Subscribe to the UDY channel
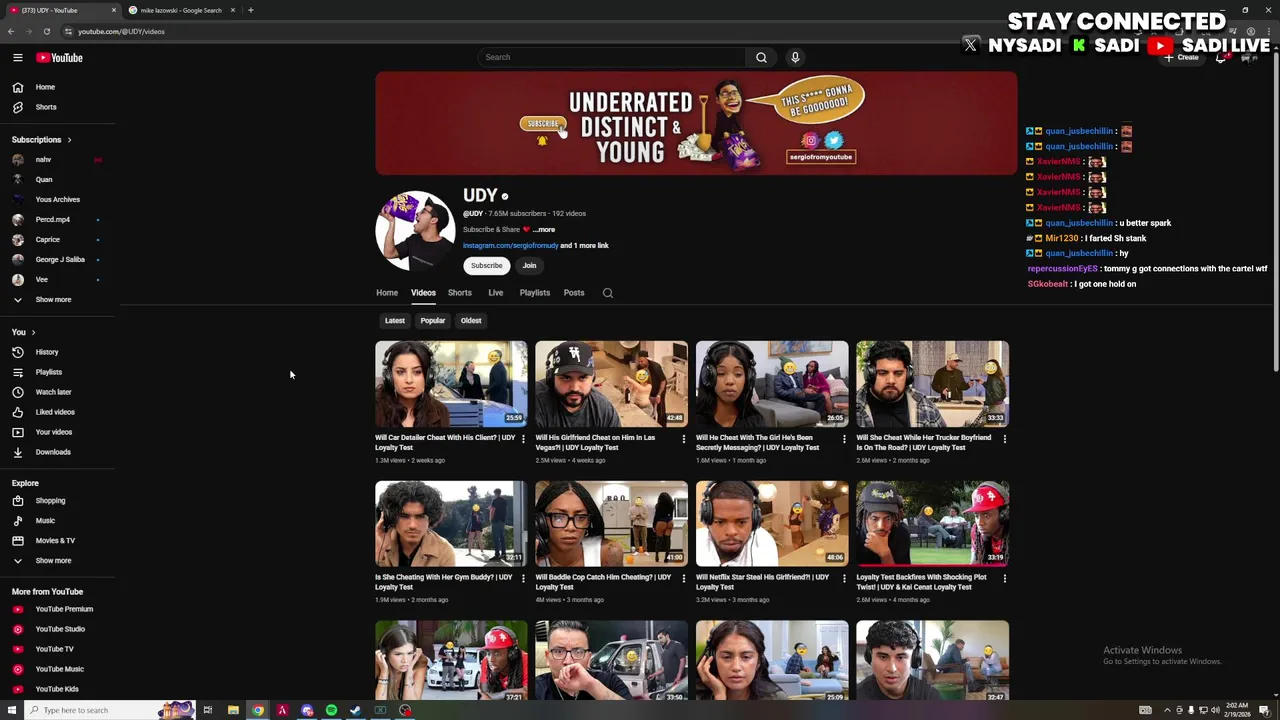This screenshot has width=1280, height=720. click(x=487, y=266)
